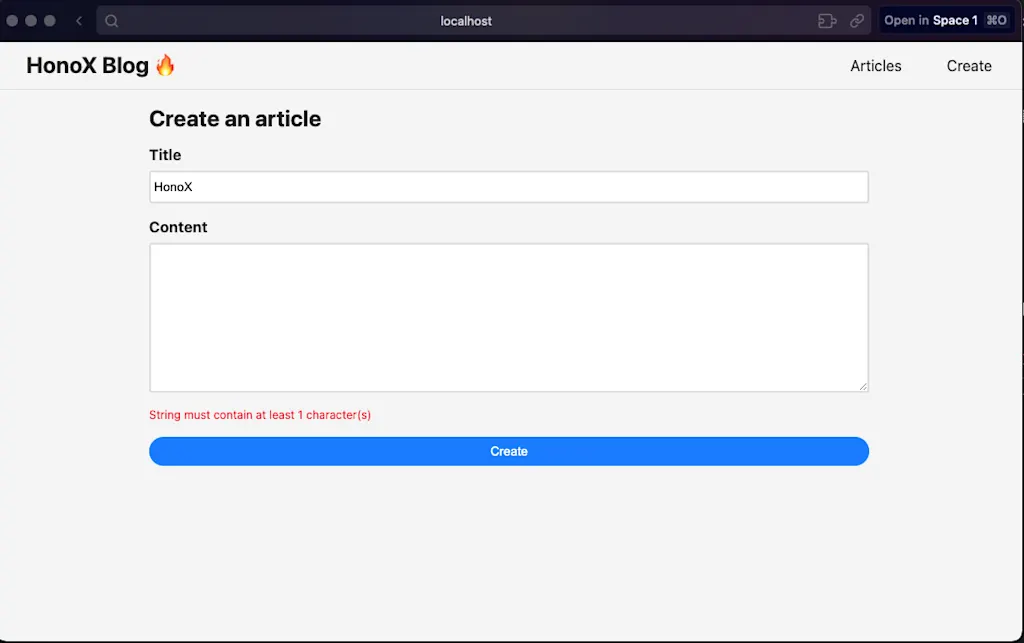Viewport: 1024px width, 643px height.
Task: Click the search magnifier icon in address bar
Action: coord(112,21)
